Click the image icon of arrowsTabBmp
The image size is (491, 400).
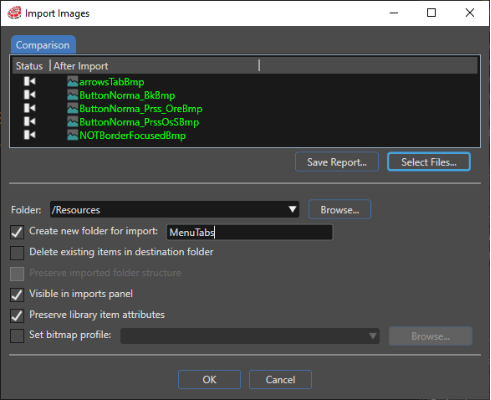pos(73,82)
